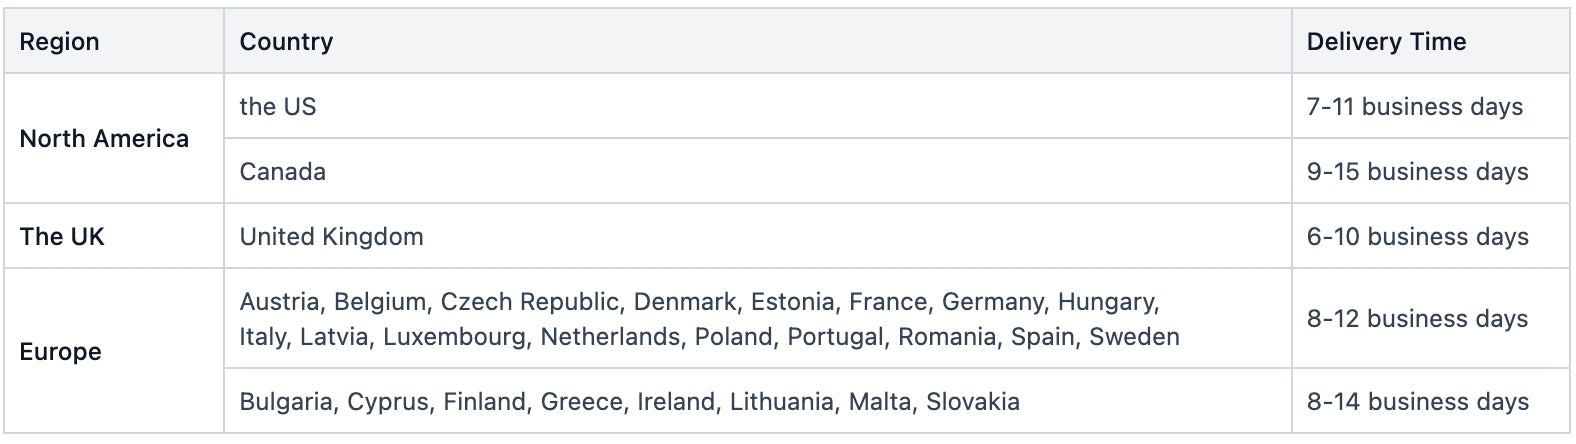The width and height of the screenshot is (1576, 444).
Task: Click the US country cell
Action: [278, 107]
